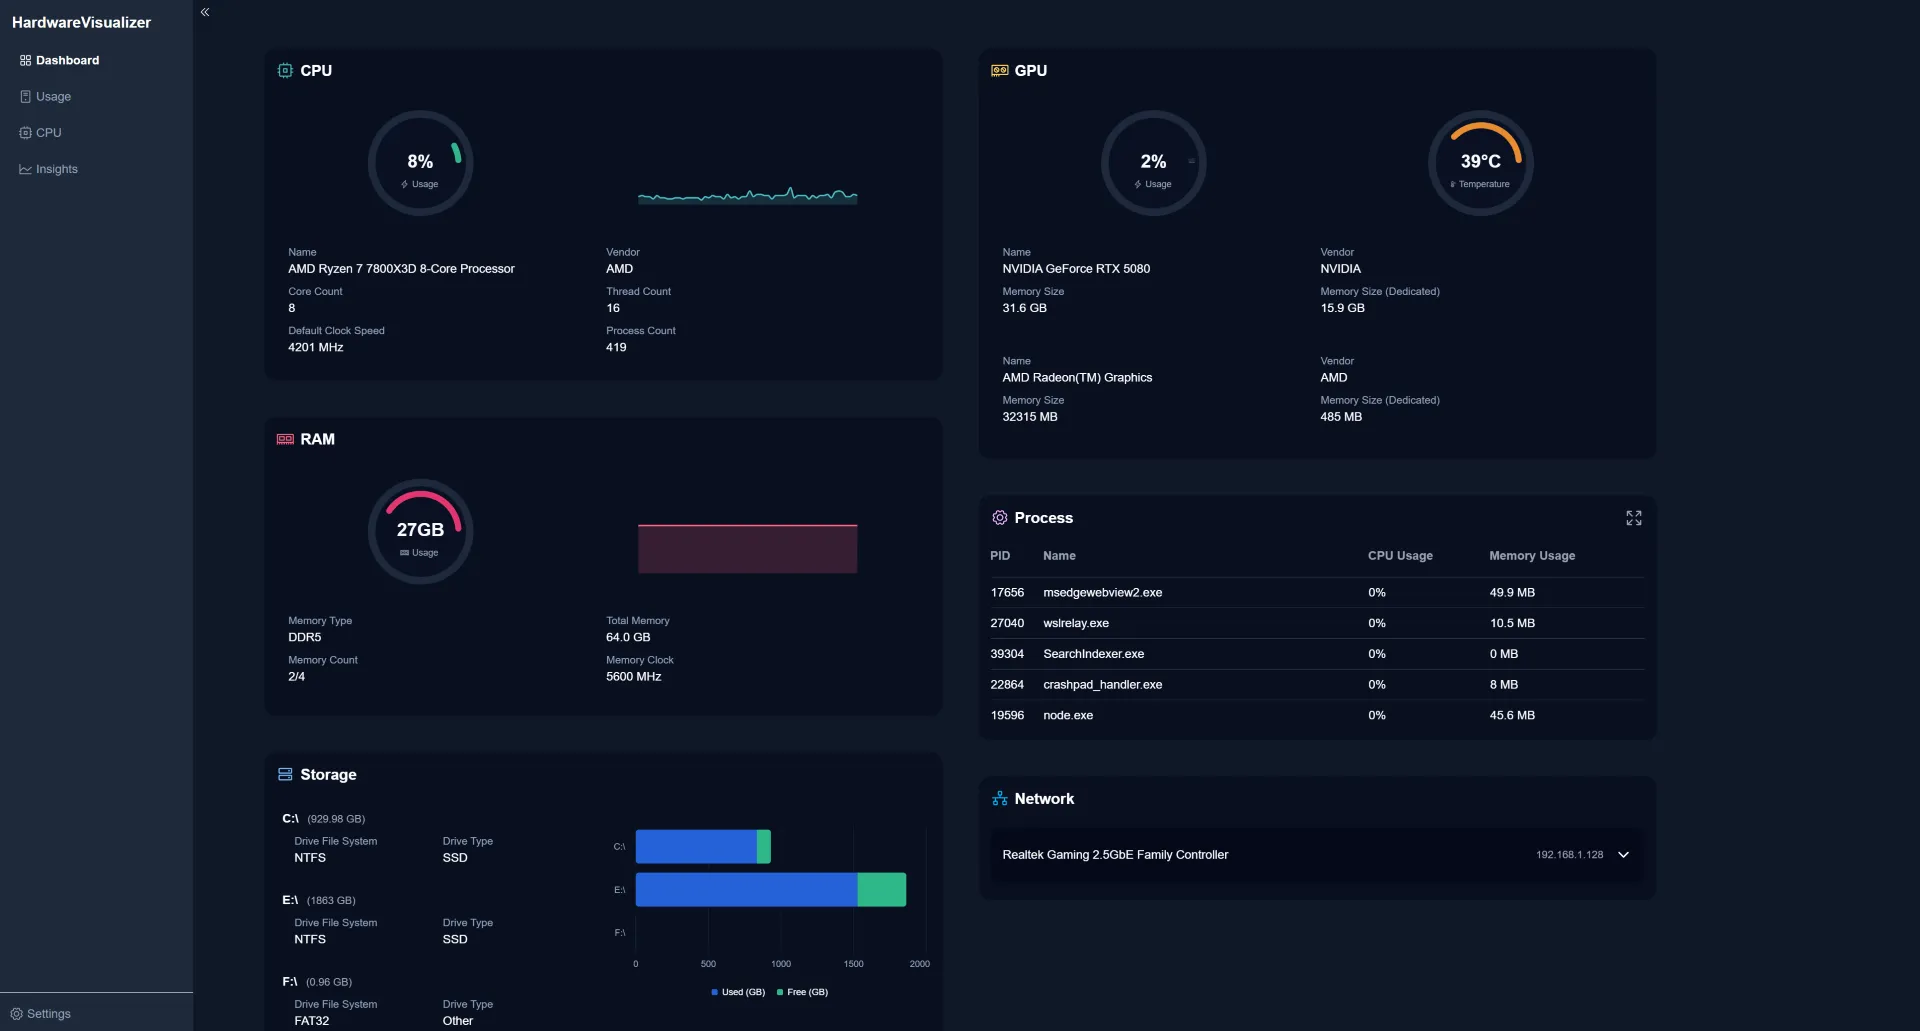Collapse the sidebar with the double-chevron toggle
The height and width of the screenshot is (1031, 1920).
tap(205, 12)
